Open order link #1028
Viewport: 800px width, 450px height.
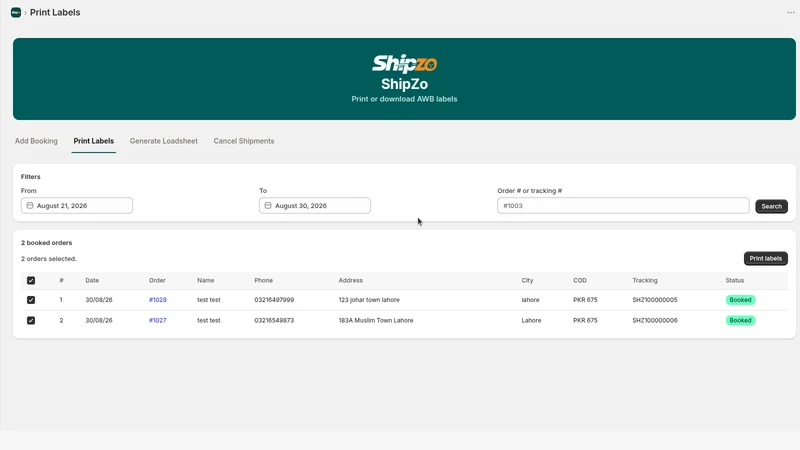[x=158, y=300]
